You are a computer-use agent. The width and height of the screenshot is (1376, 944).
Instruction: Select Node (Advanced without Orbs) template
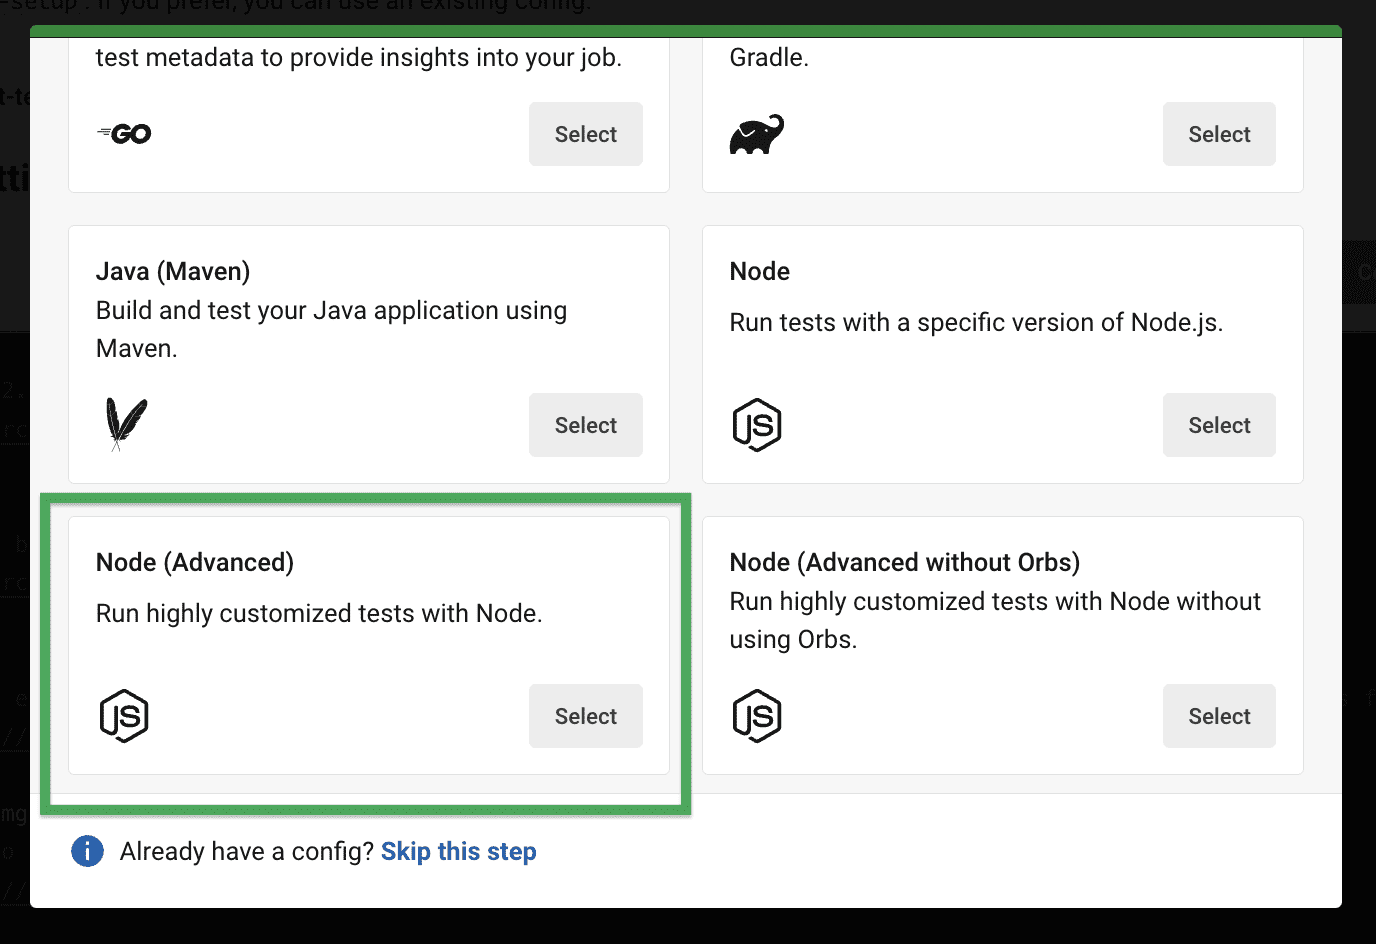(1219, 716)
